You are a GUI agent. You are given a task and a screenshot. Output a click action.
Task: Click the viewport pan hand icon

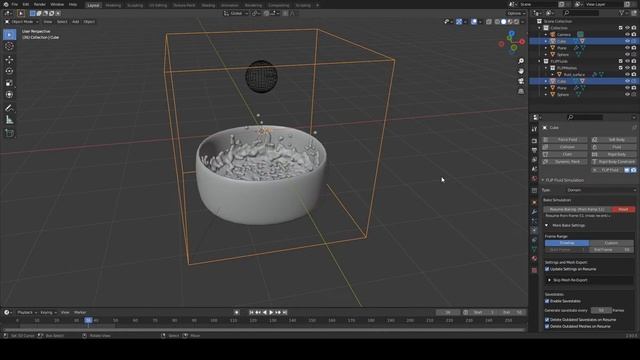pos(521,71)
